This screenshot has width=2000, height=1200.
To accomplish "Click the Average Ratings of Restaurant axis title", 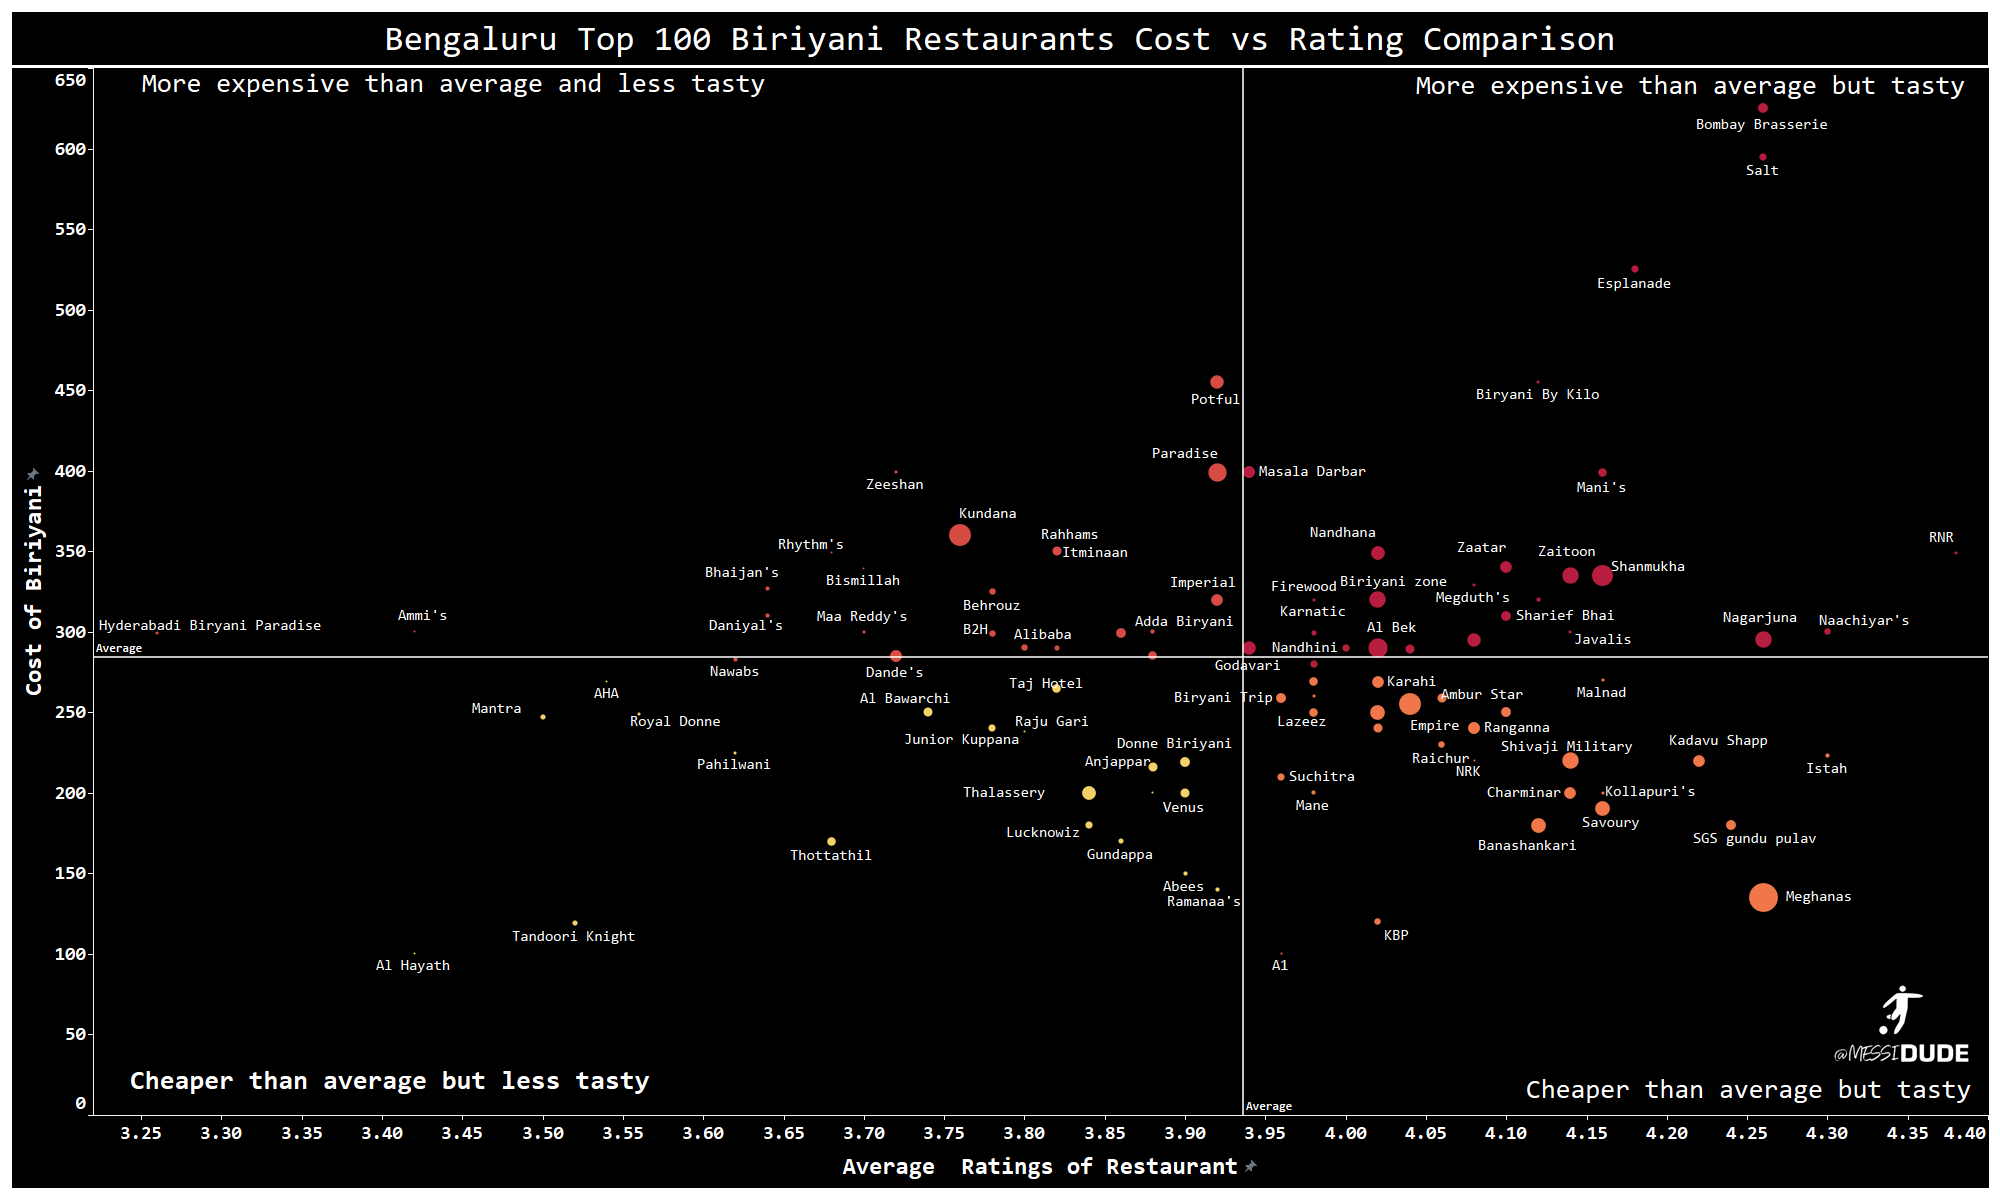I will (1039, 1166).
